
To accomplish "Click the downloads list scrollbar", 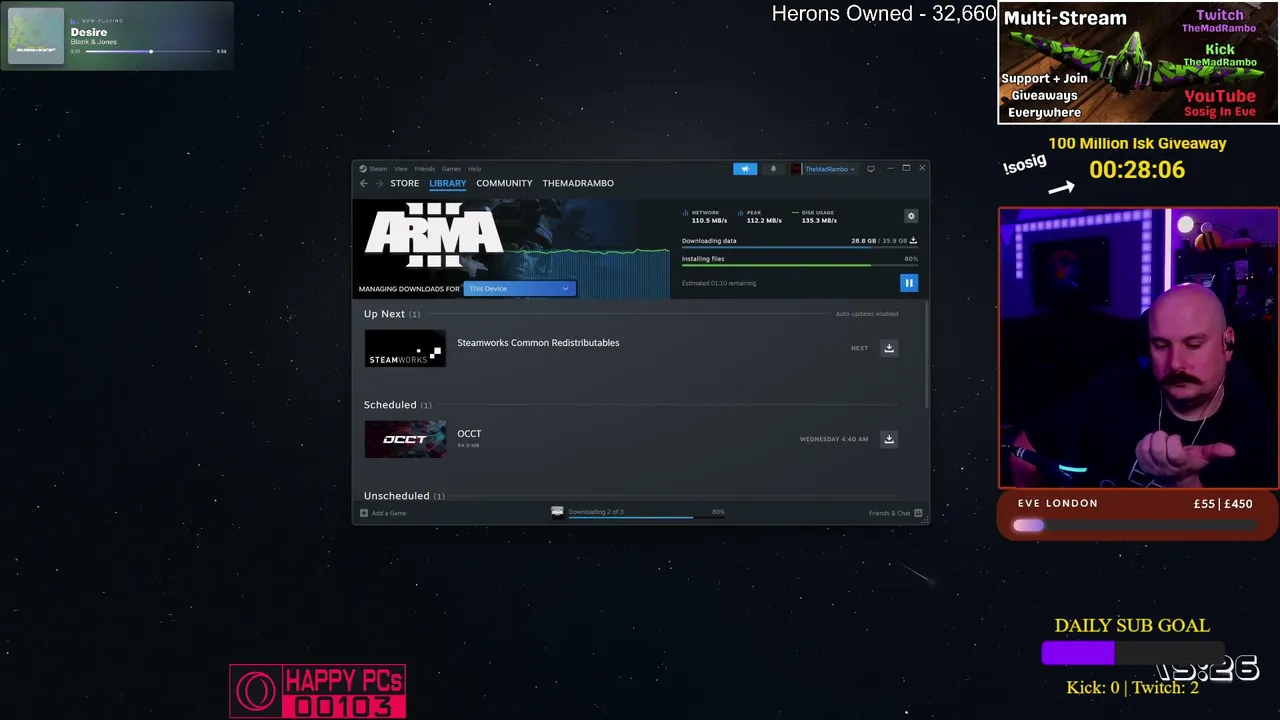I will pyautogui.click(x=927, y=355).
